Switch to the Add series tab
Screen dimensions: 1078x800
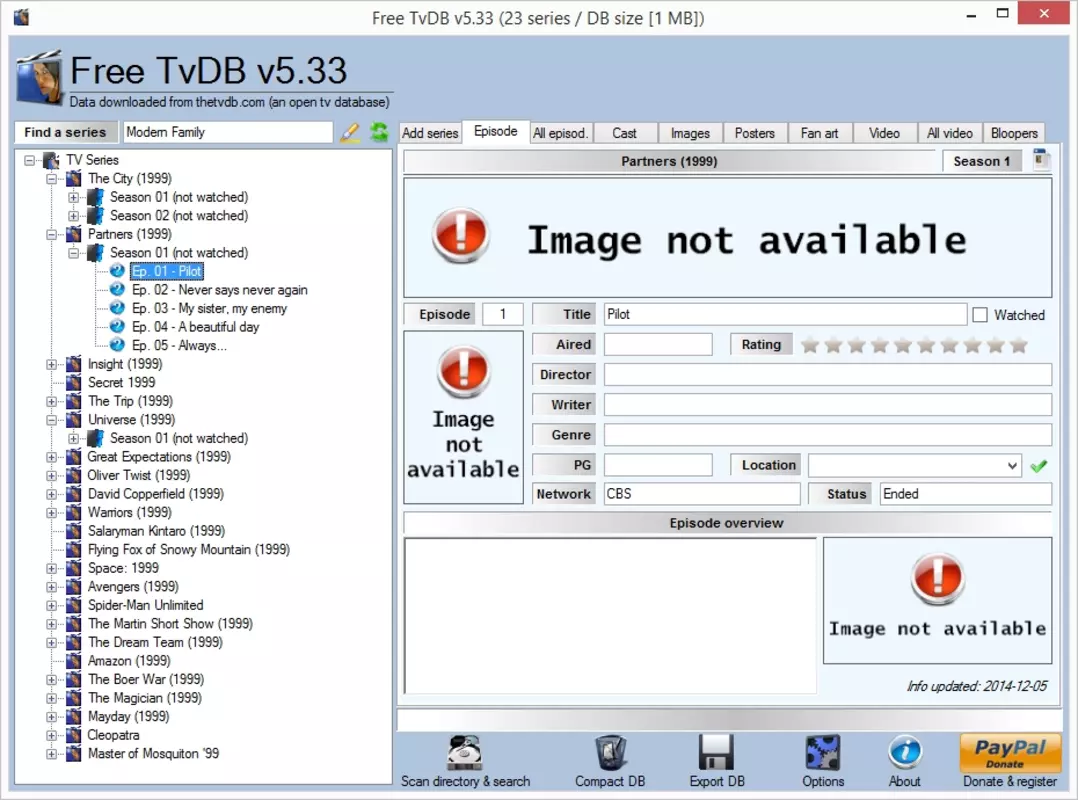(430, 133)
